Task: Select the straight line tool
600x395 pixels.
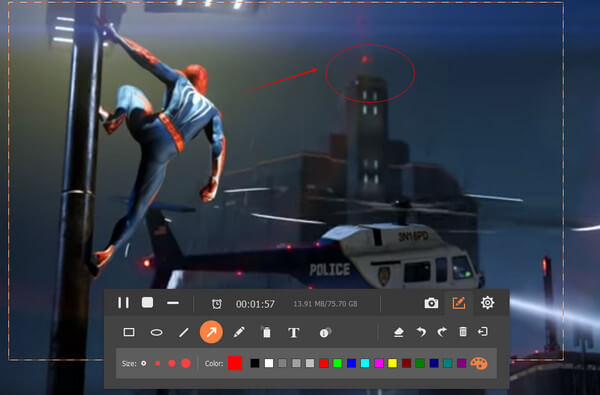Action: coord(184,332)
